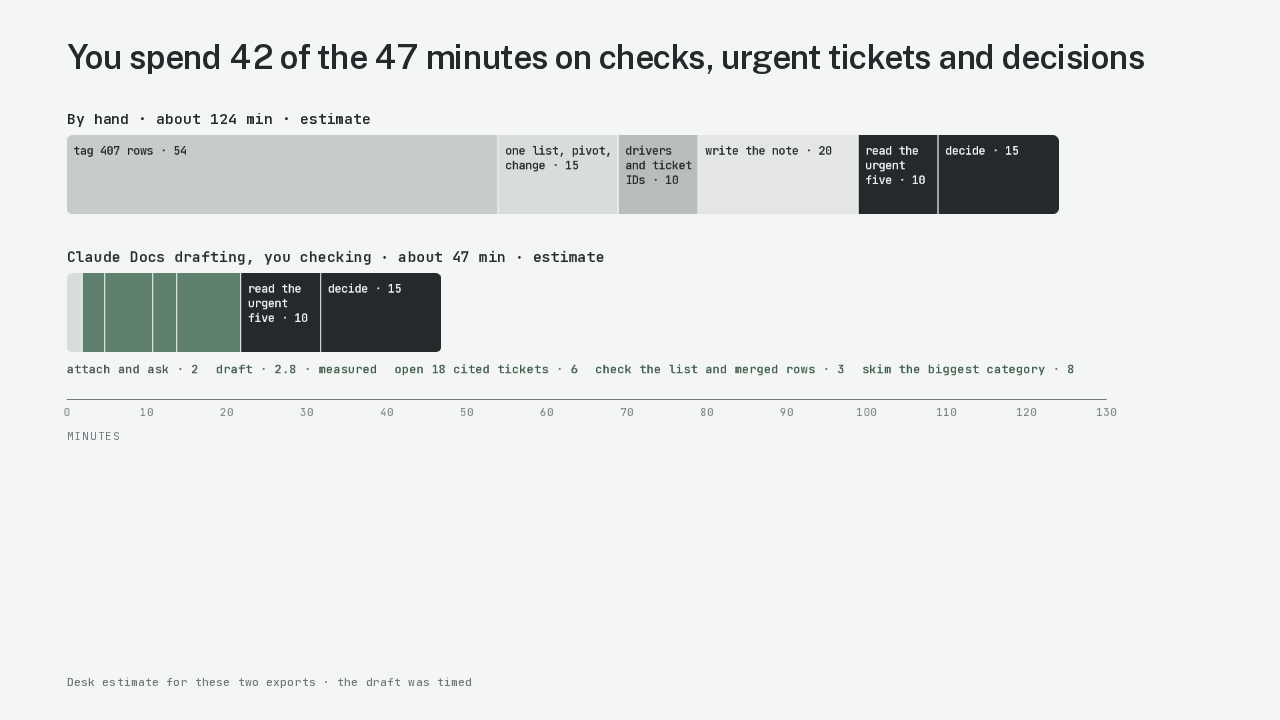Click the 50 tick on the minutes axis
Viewport: 1280px width, 720px height.
click(x=467, y=412)
